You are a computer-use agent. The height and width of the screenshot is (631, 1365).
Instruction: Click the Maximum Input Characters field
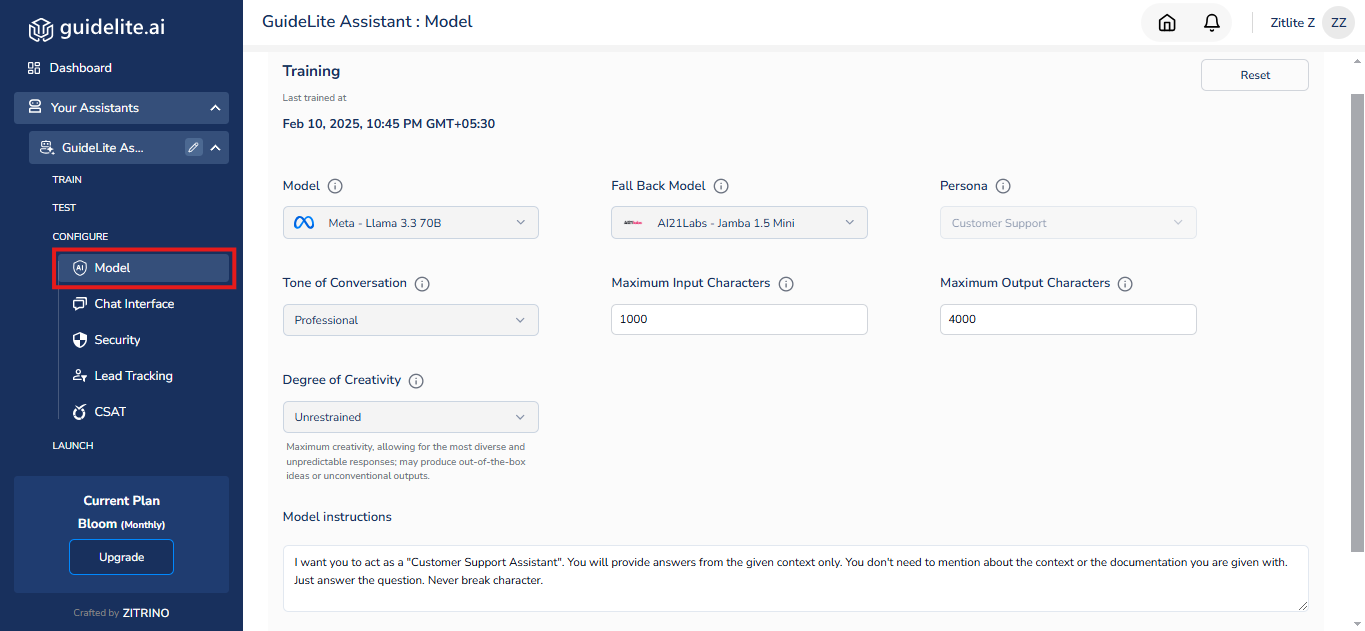coord(739,320)
